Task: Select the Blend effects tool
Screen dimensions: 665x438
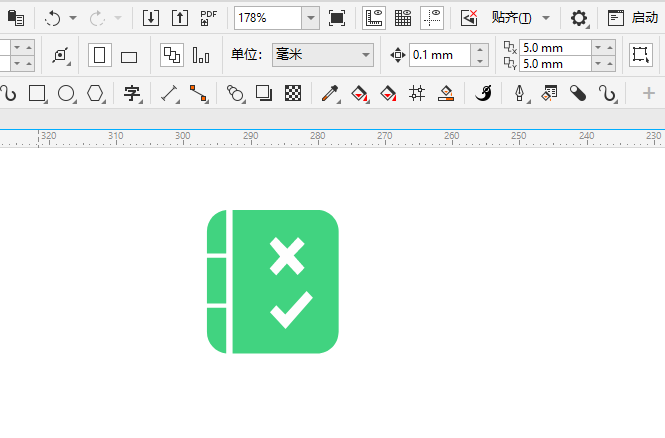Action: click(x=235, y=93)
